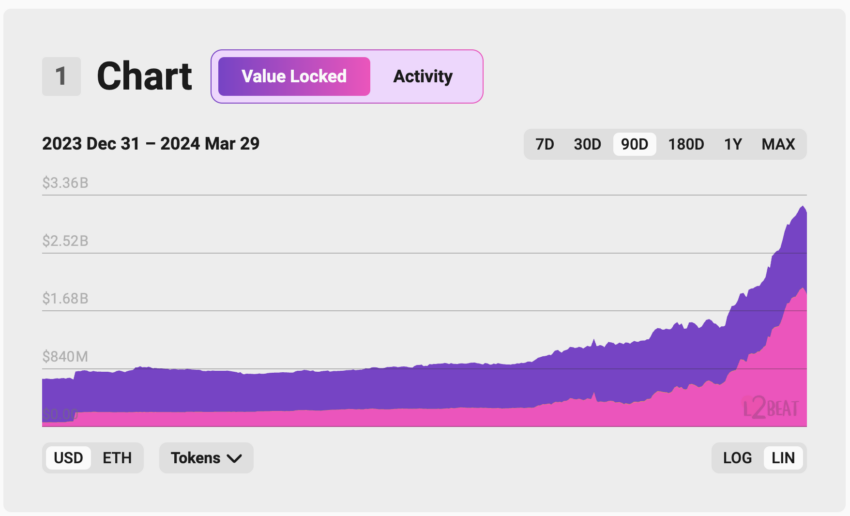Select the Value Locked tab
850x516 pixels.
pos(294,76)
